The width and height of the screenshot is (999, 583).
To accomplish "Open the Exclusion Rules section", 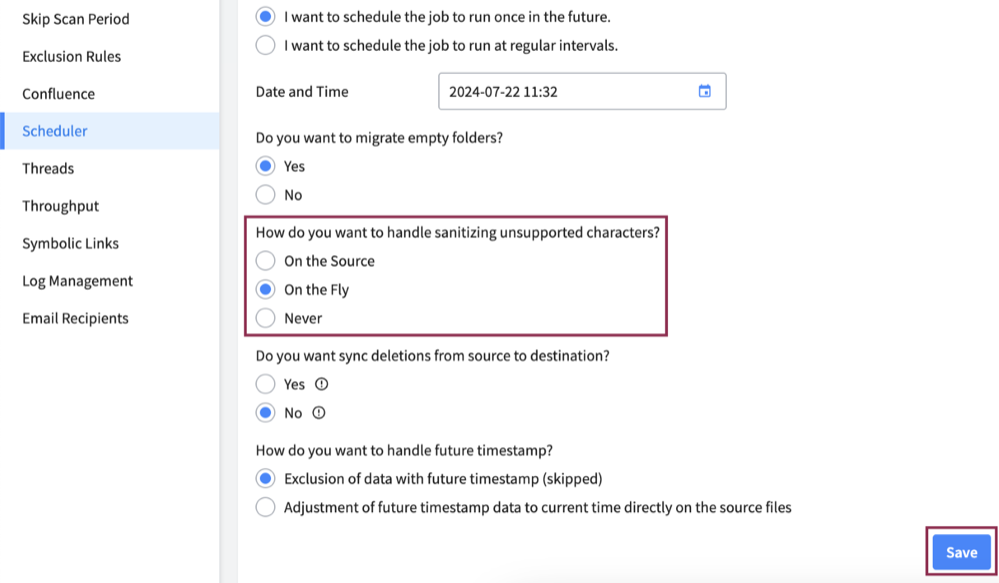I will point(70,56).
